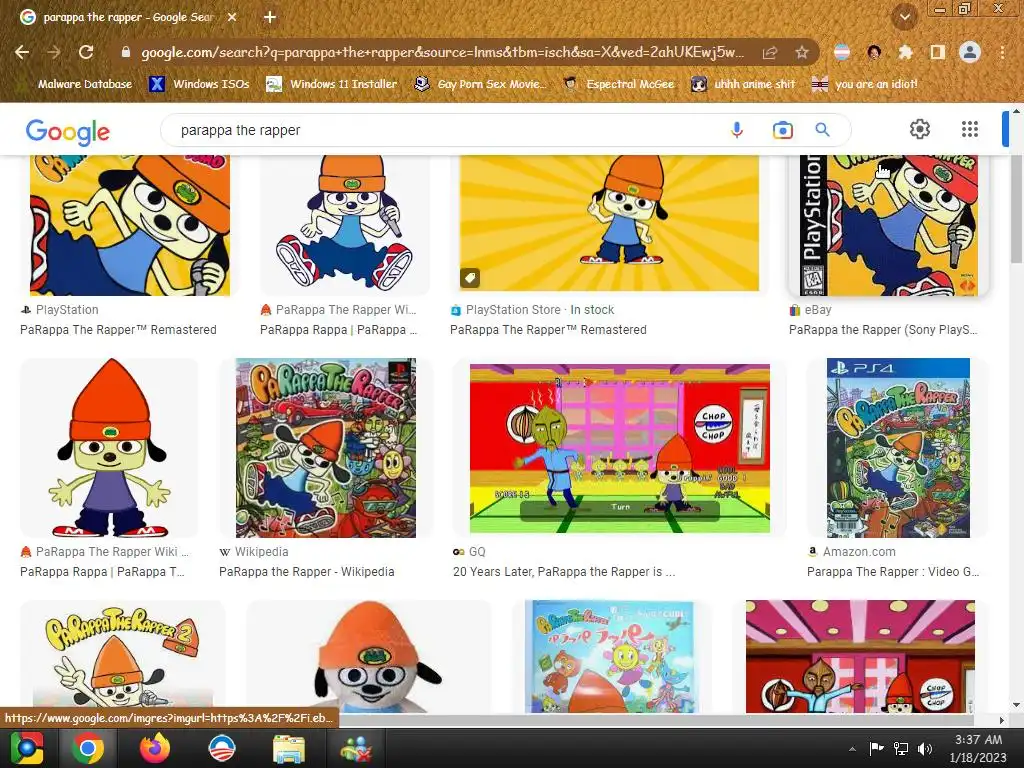The height and width of the screenshot is (768, 1024).
Task: Click the page vertical scrollbar
Action: [x=1016, y=209]
